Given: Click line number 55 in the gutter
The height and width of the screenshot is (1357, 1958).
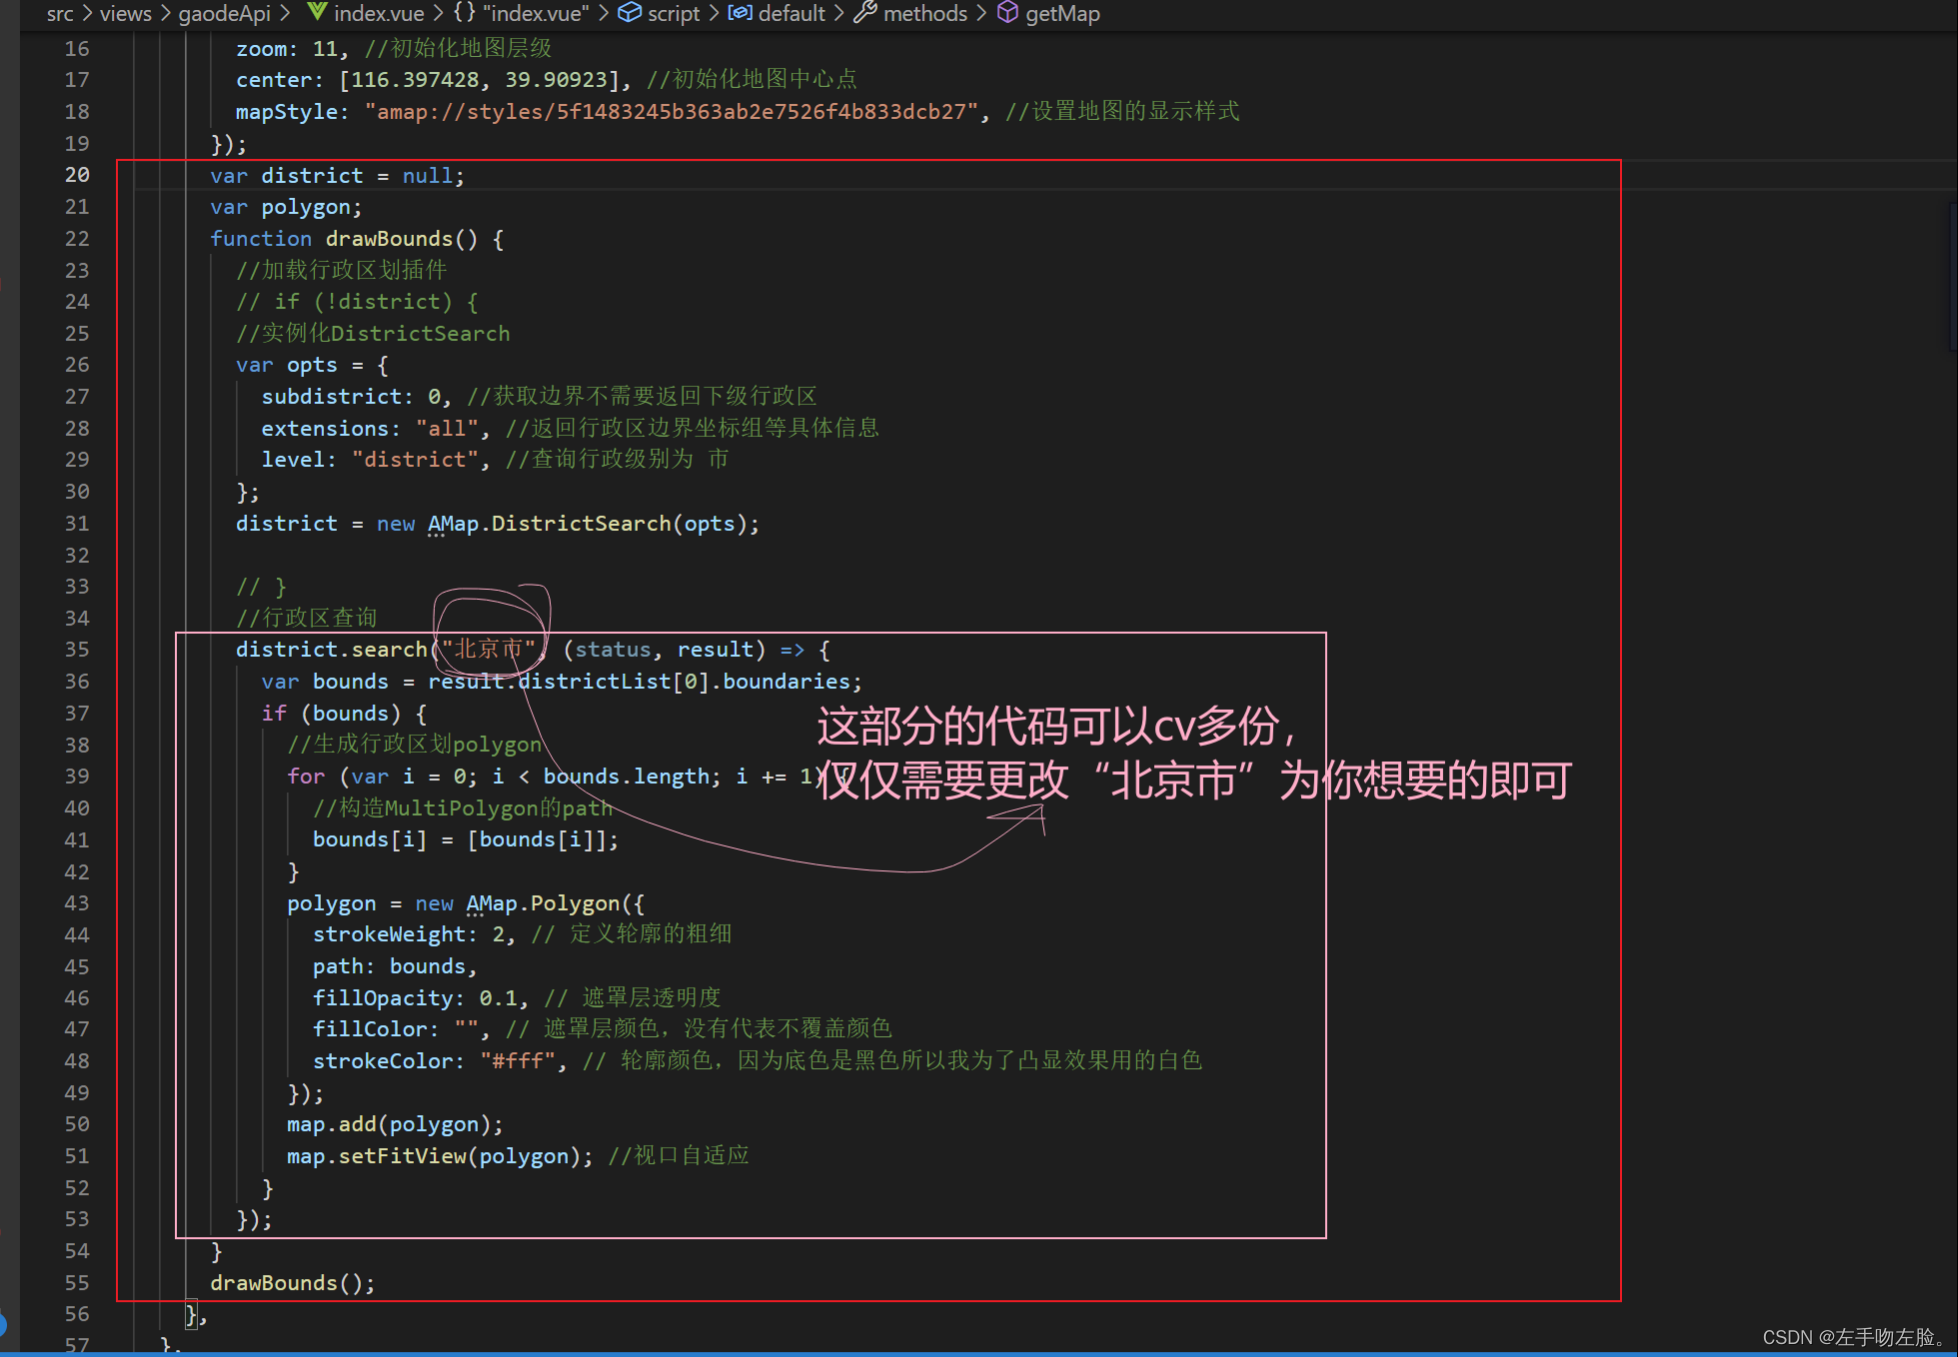Looking at the screenshot, I should coord(77,1282).
